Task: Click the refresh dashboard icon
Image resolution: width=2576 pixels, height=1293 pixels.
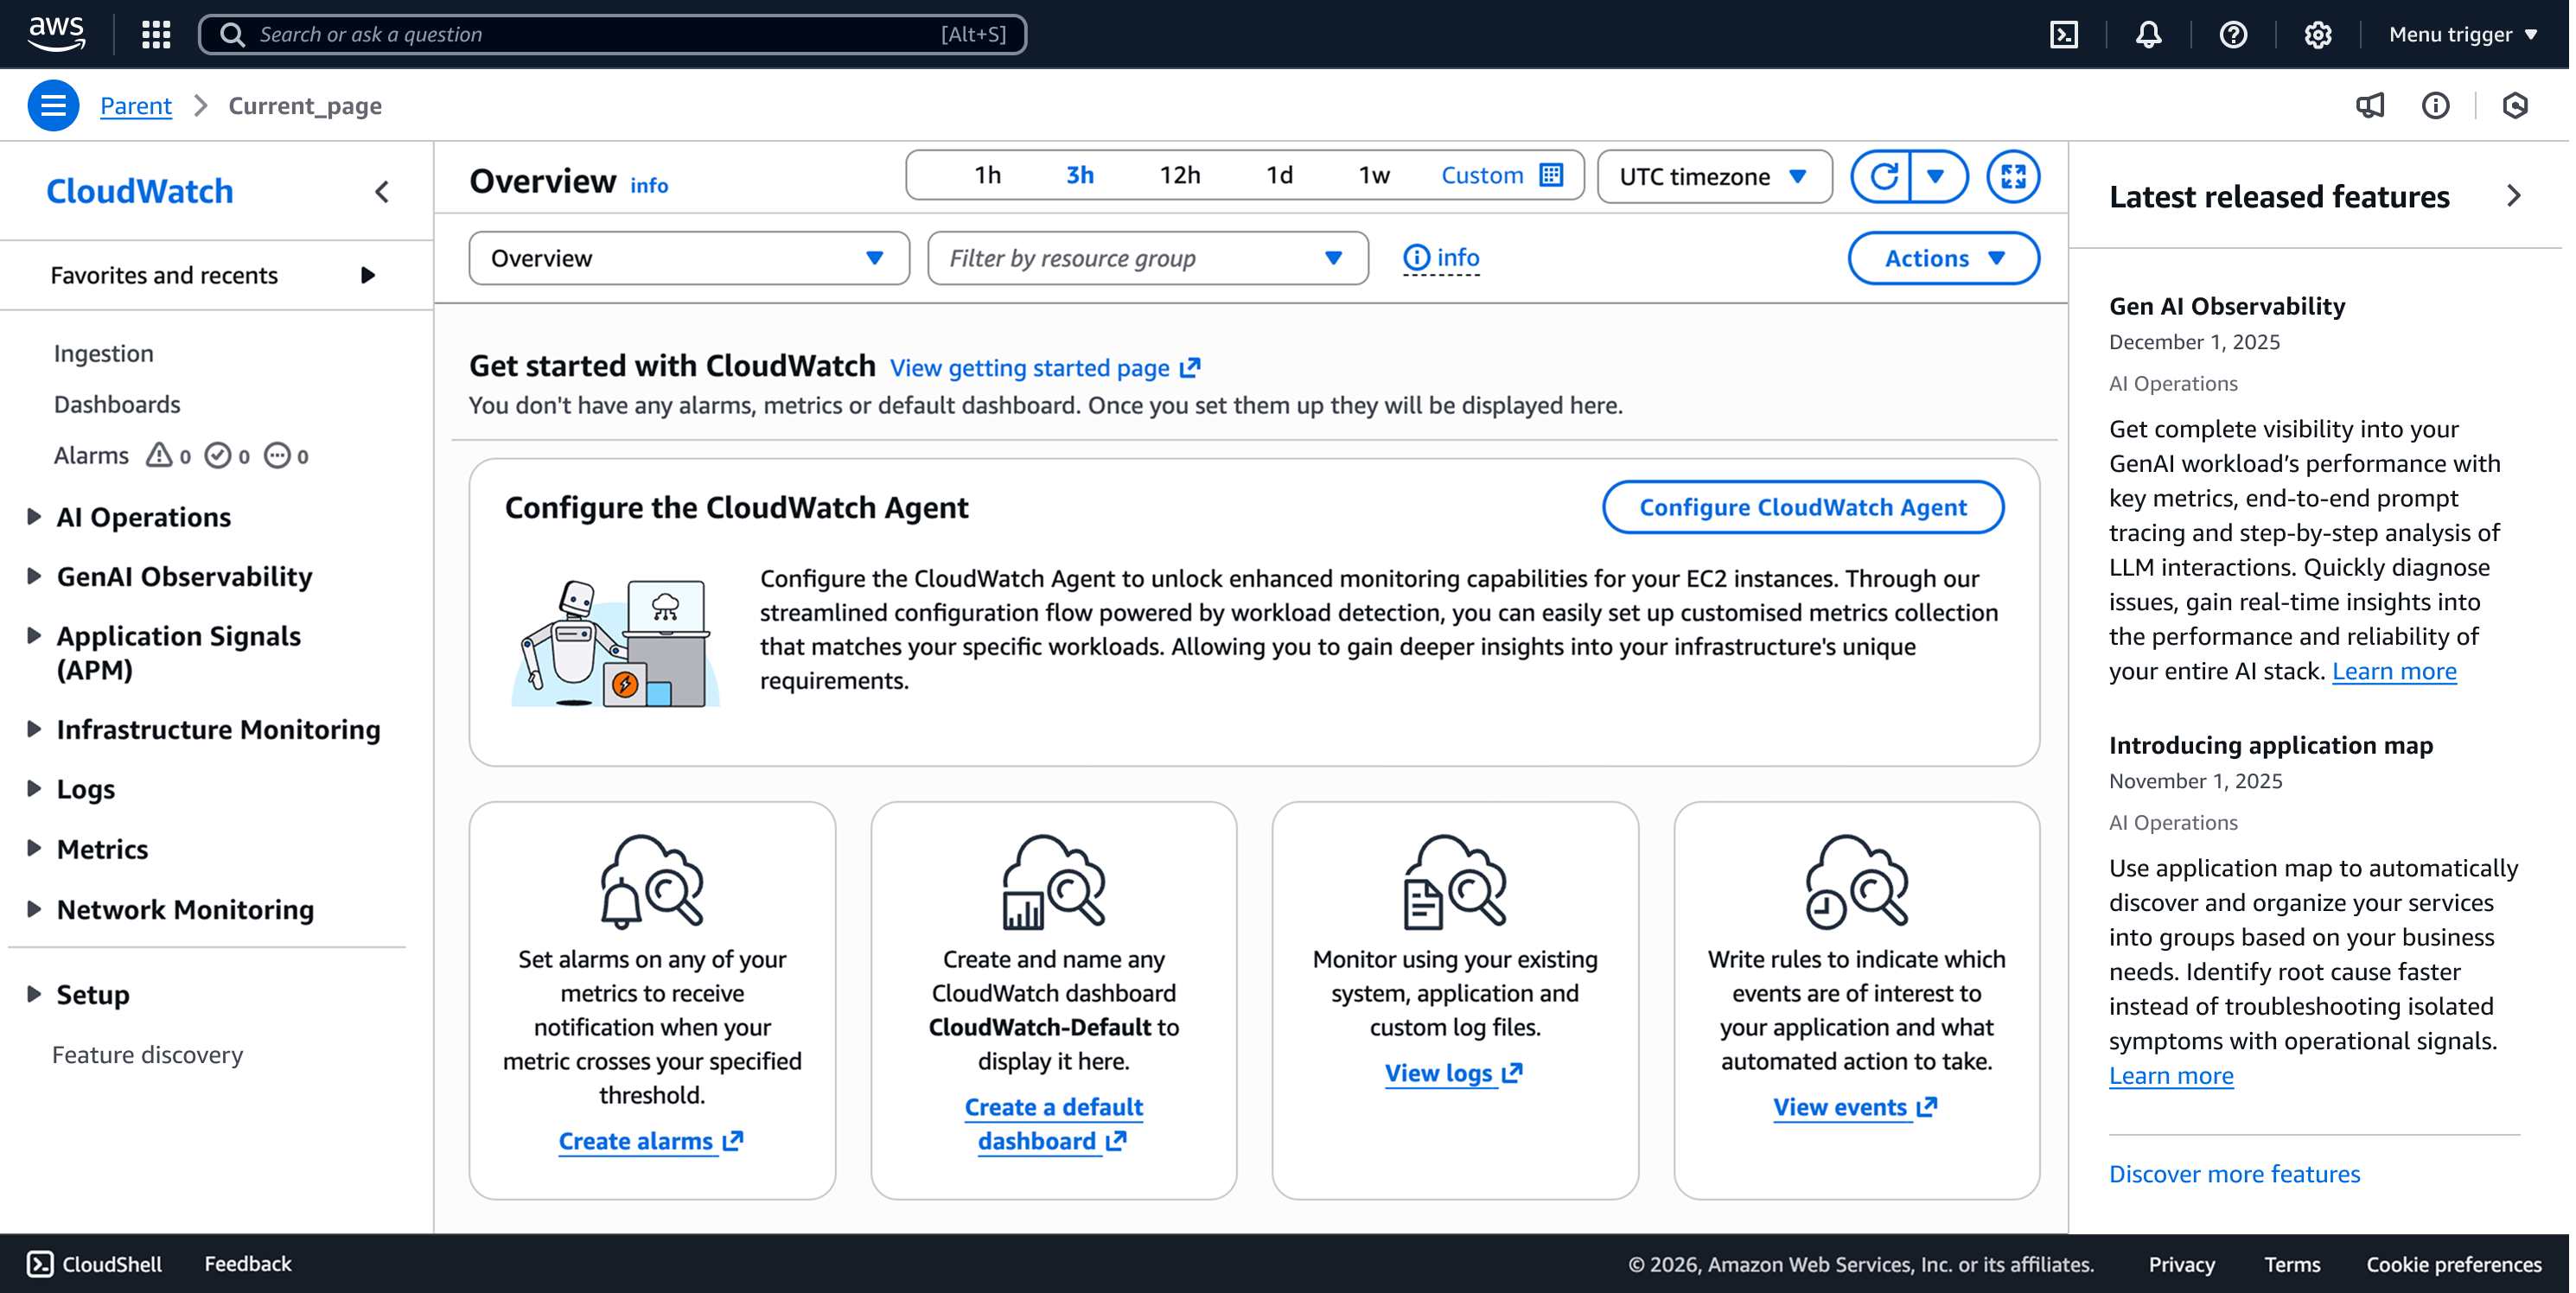Action: (1883, 177)
